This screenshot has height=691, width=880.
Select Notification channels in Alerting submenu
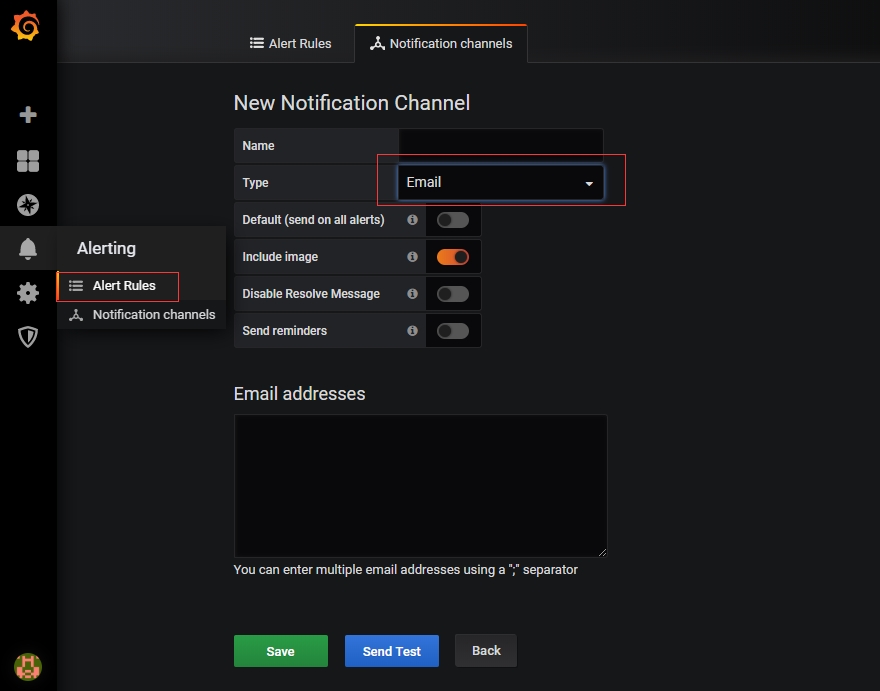(x=153, y=315)
